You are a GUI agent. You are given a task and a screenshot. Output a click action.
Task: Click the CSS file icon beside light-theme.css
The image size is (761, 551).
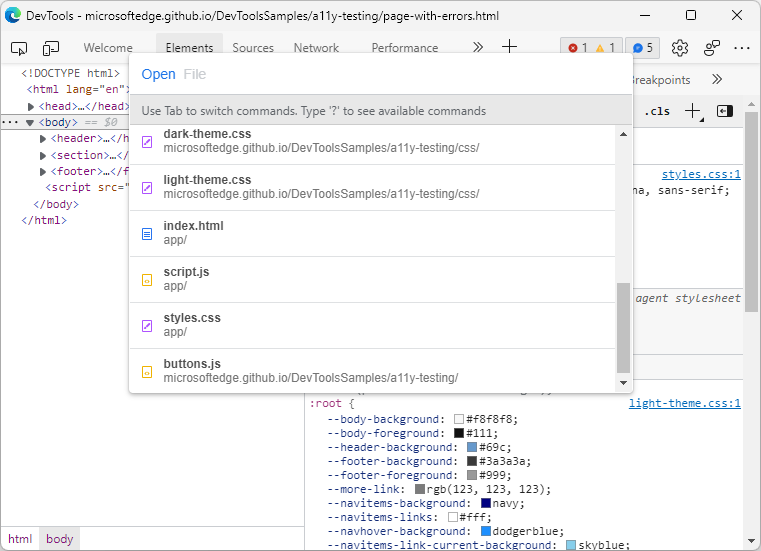click(x=147, y=188)
